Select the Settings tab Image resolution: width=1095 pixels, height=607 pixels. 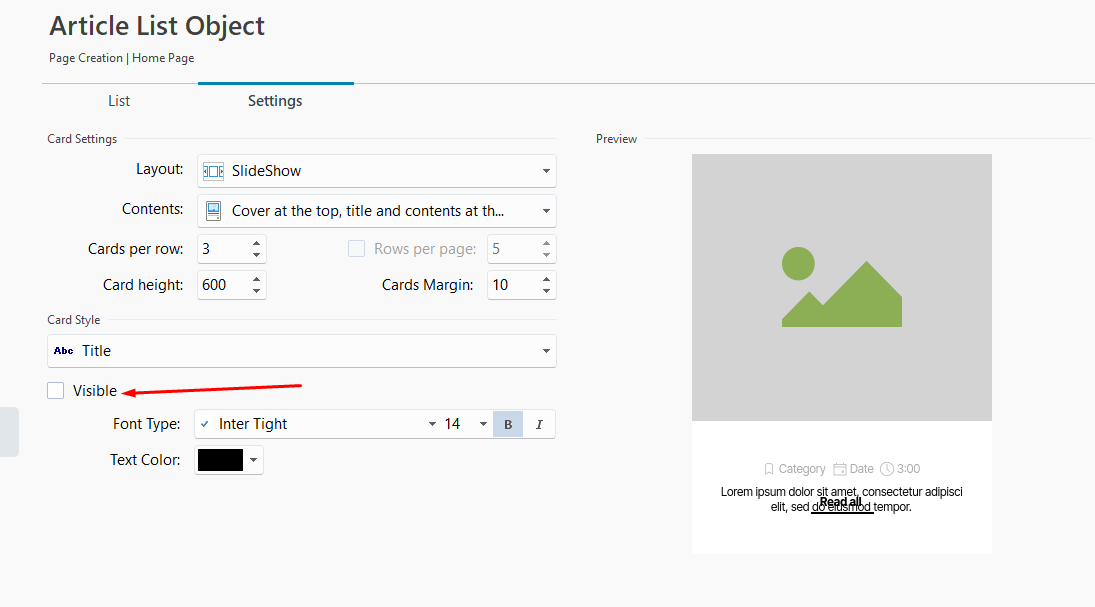pyautogui.click(x=275, y=101)
